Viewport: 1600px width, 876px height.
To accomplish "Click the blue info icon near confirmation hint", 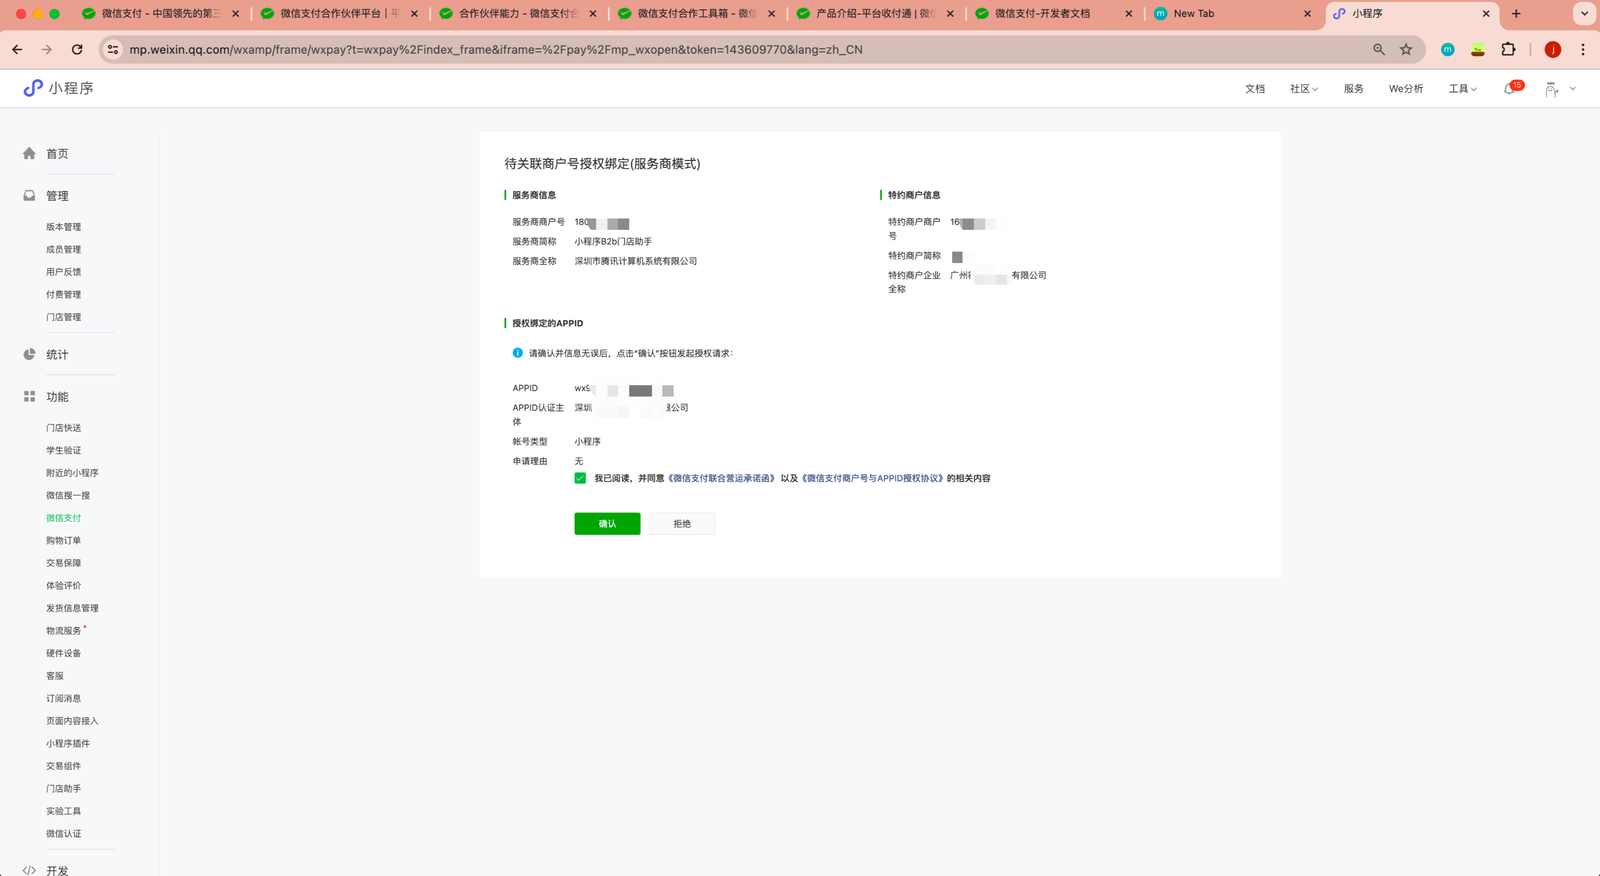I will click(517, 353).
